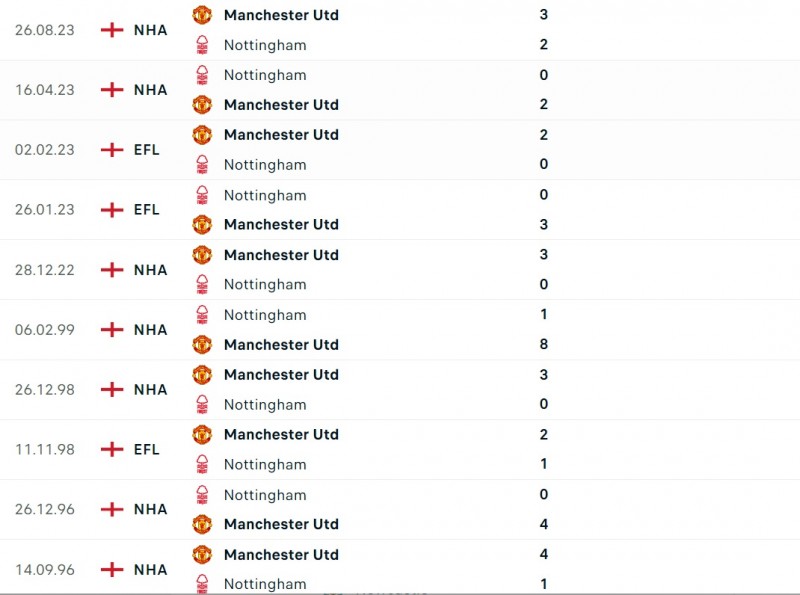Select Manchester Utd name in 06.02.99 match

[281, 345]
